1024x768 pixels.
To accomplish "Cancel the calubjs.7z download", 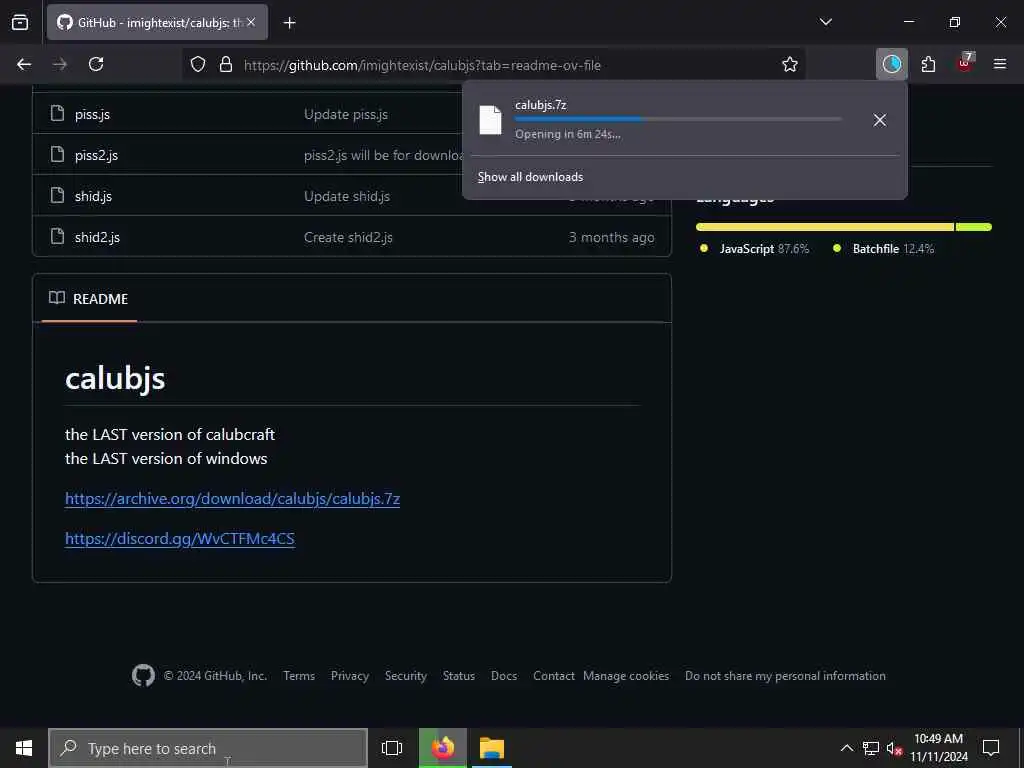I will tap(880, 120).
